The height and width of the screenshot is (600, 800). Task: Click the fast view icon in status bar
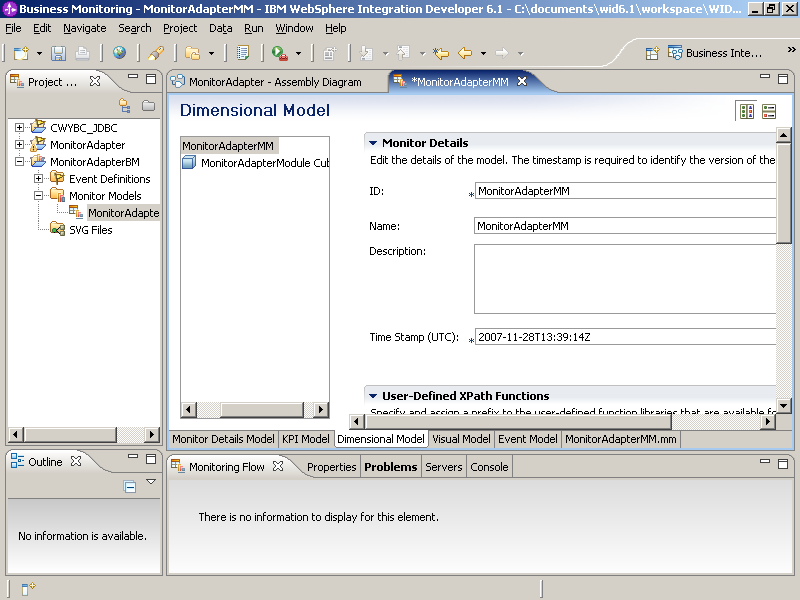28,588
